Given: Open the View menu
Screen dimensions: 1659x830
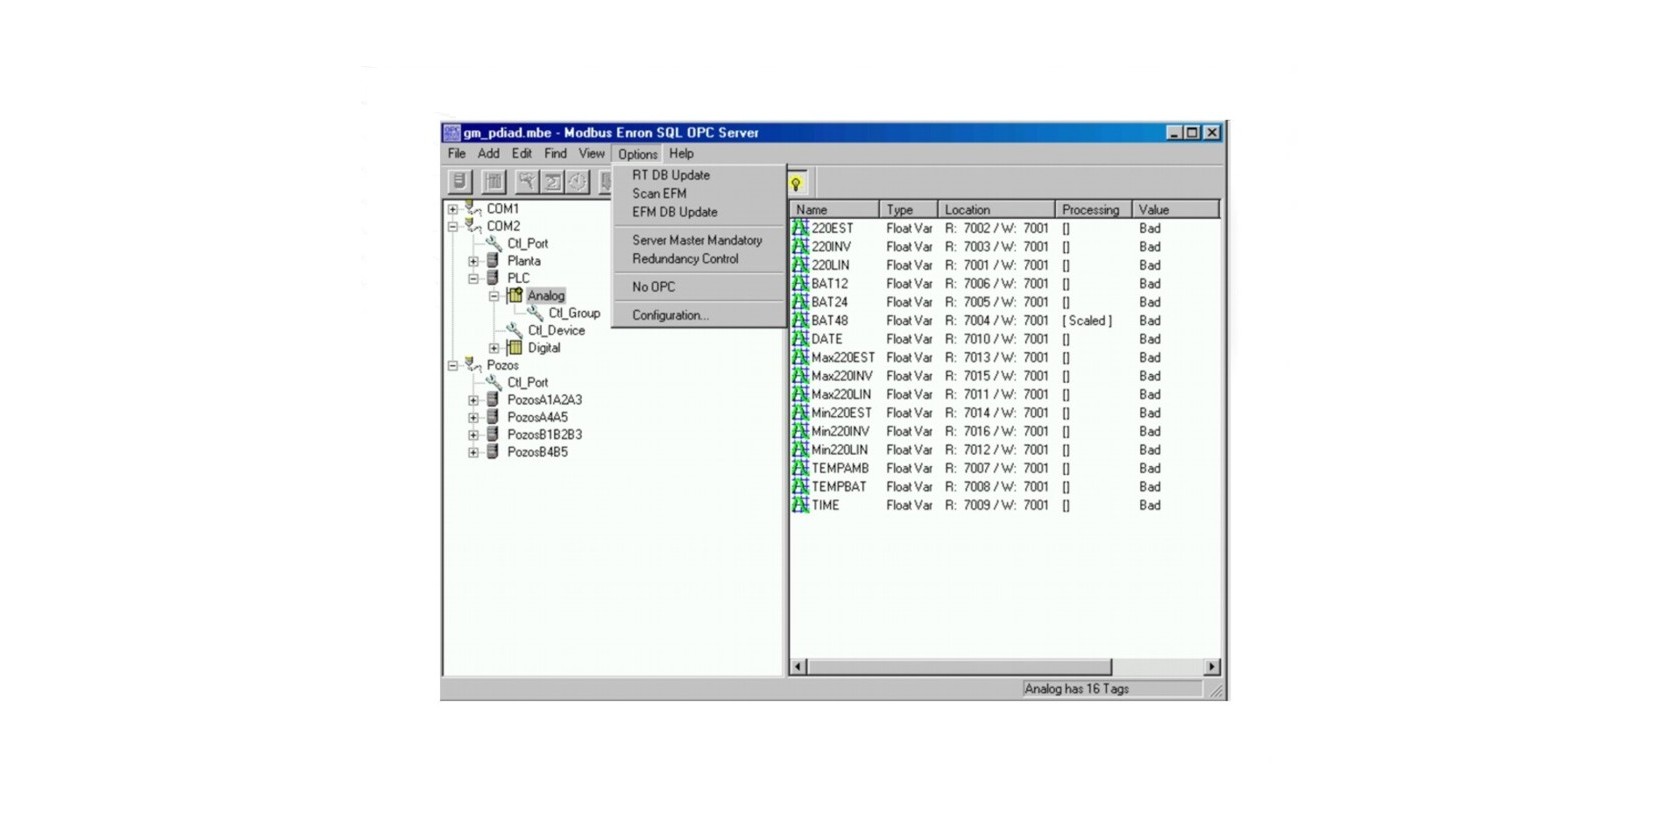Looking at the screenshot, I should pyautogui.click(x=591, y=154).
